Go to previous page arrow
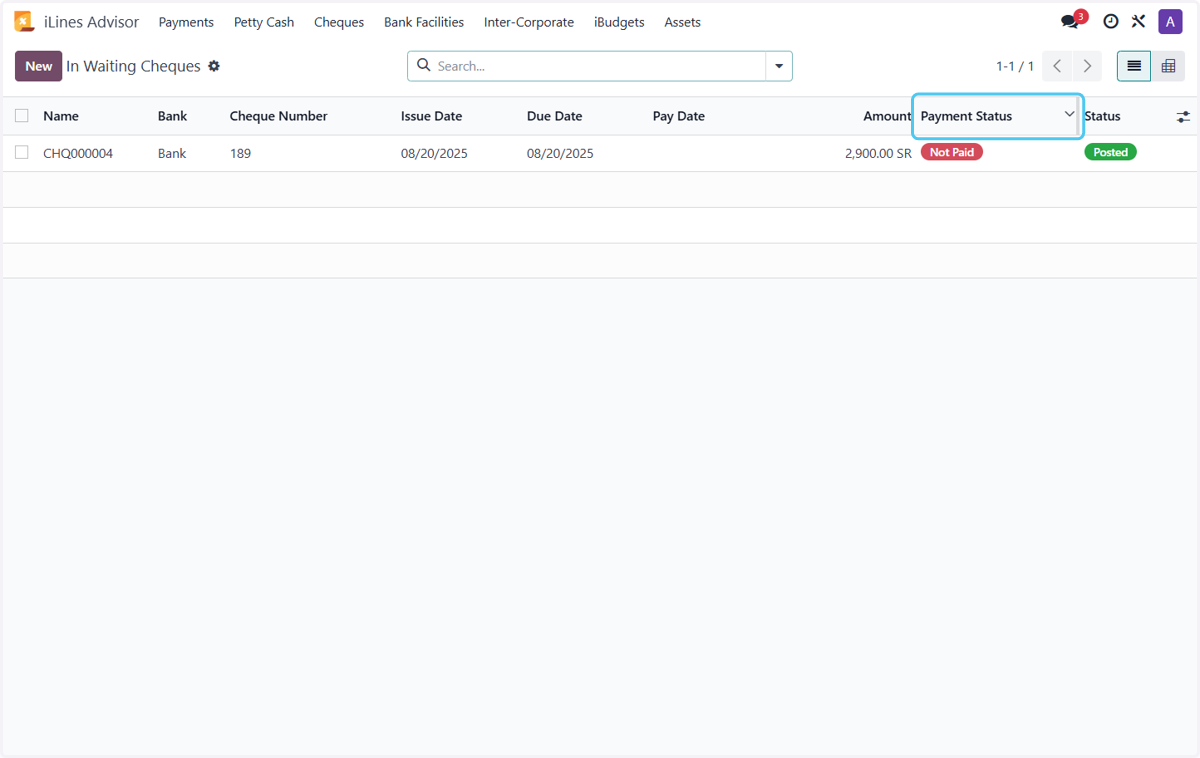Viewport: 1200px width, 758px height. [x=1057, y=66]
